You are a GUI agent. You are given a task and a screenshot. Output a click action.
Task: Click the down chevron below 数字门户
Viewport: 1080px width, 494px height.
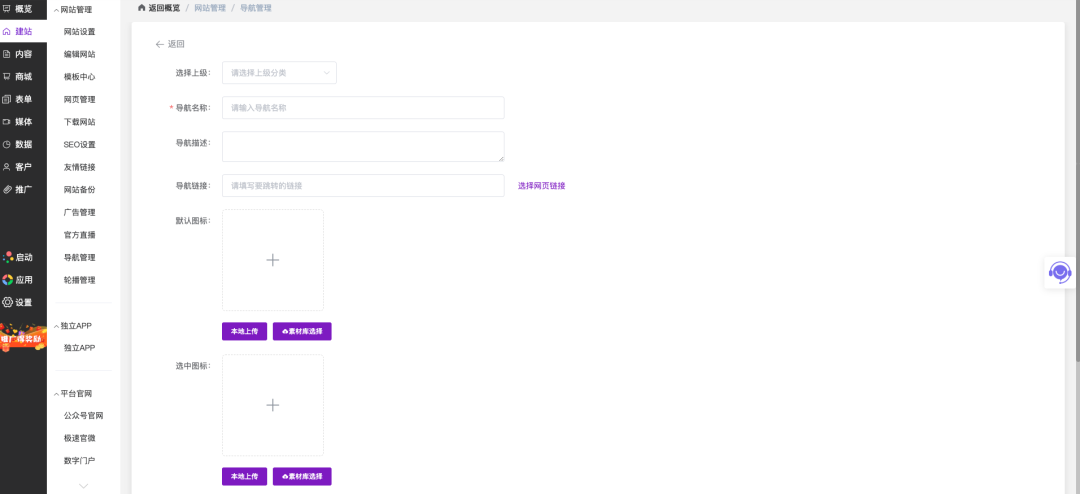coord(83,486)
